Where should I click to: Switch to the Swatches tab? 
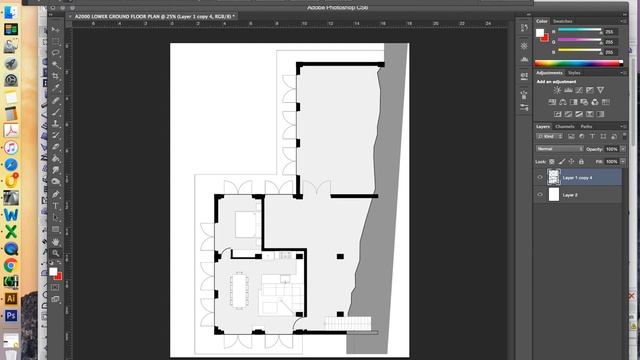562,21
